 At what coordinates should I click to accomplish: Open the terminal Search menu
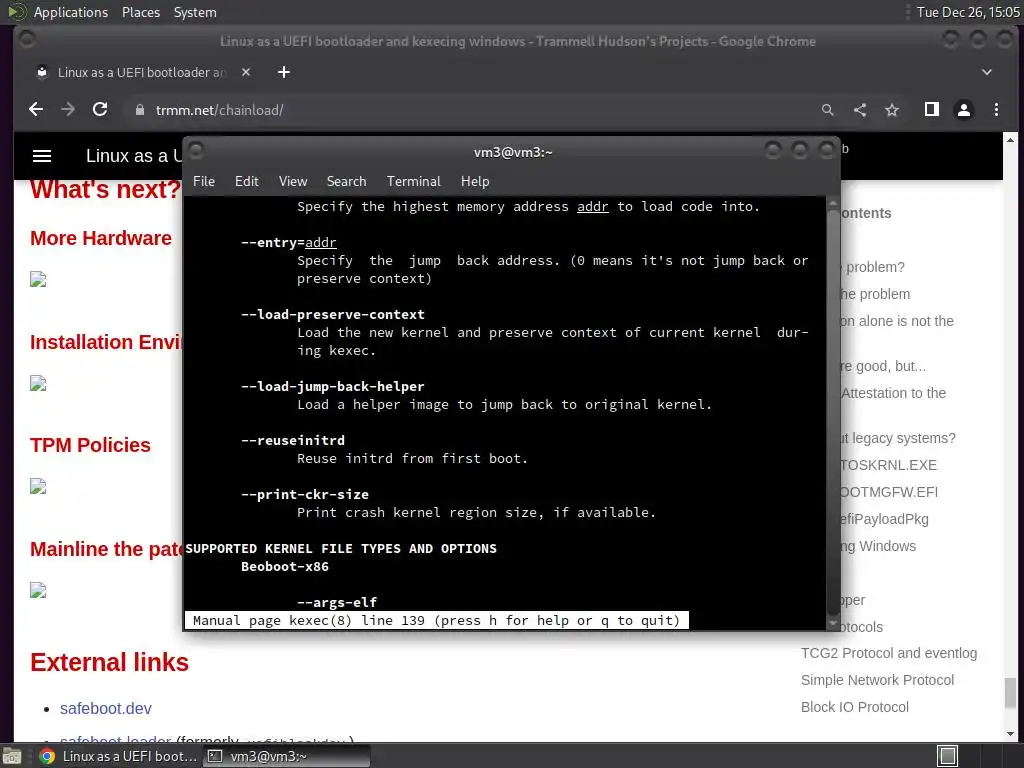coord(346,182)
